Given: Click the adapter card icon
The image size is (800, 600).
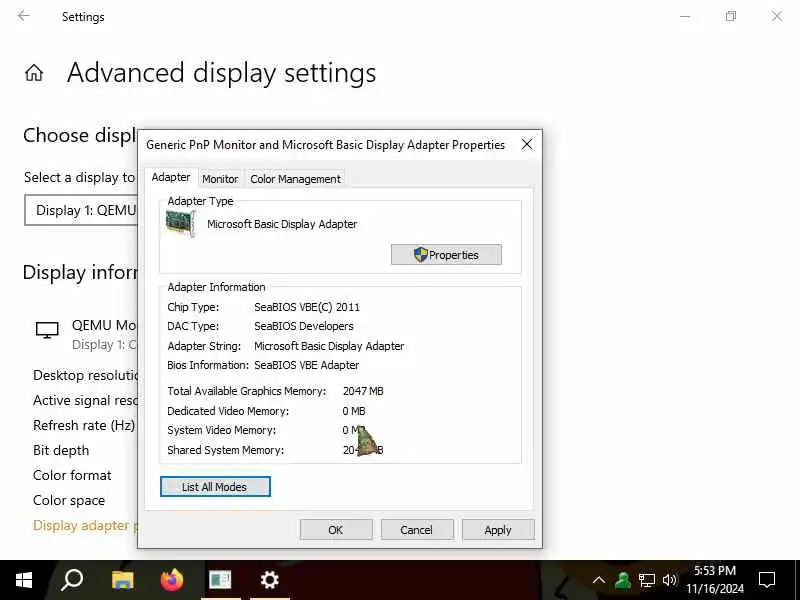Looking at the screenshot, I should 181,224.
